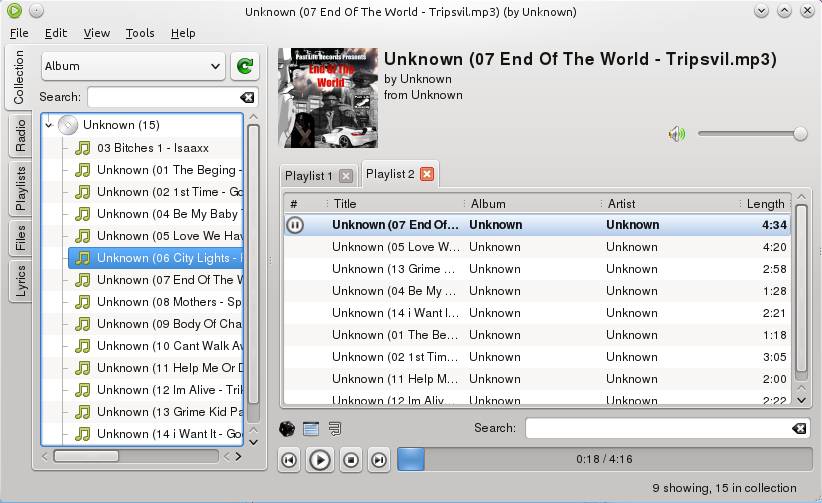Click the green collection refresh button

click(x=245, y=66)
